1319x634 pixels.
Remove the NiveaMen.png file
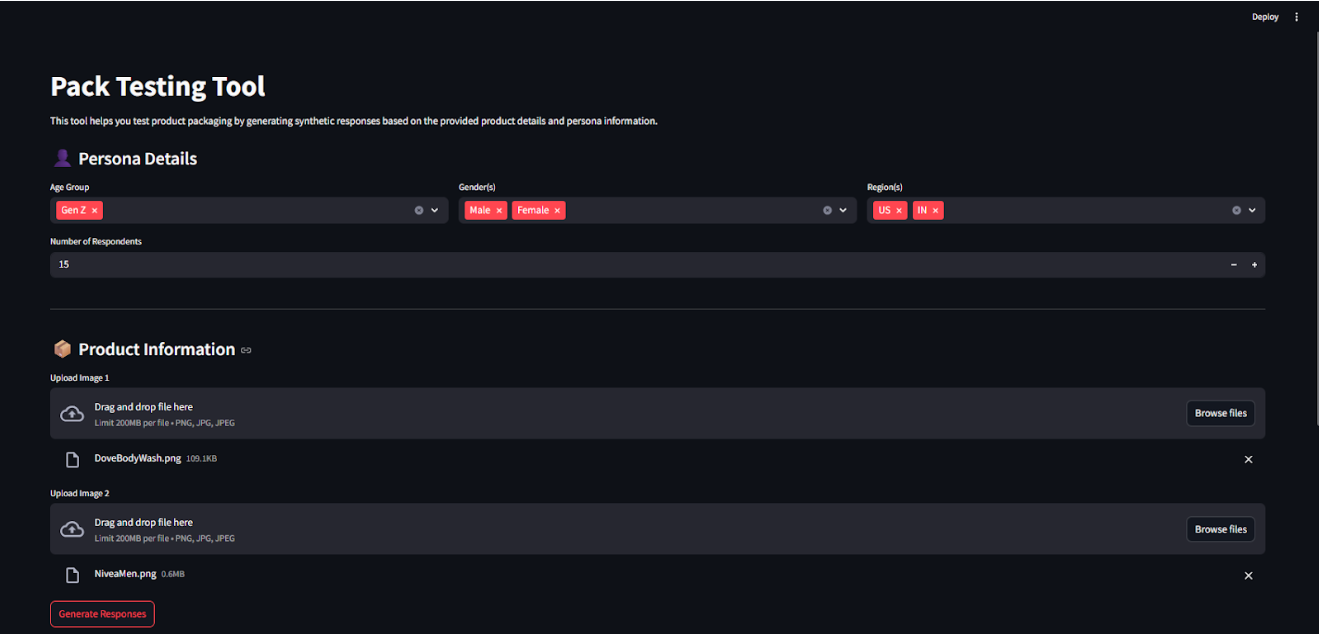(1248, 576)
